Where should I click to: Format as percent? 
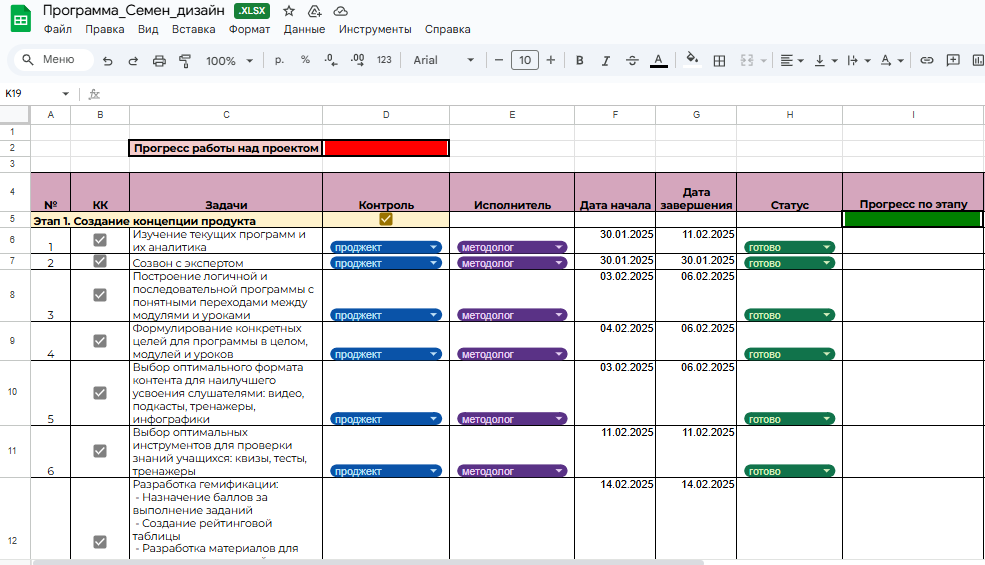[305, 60]
